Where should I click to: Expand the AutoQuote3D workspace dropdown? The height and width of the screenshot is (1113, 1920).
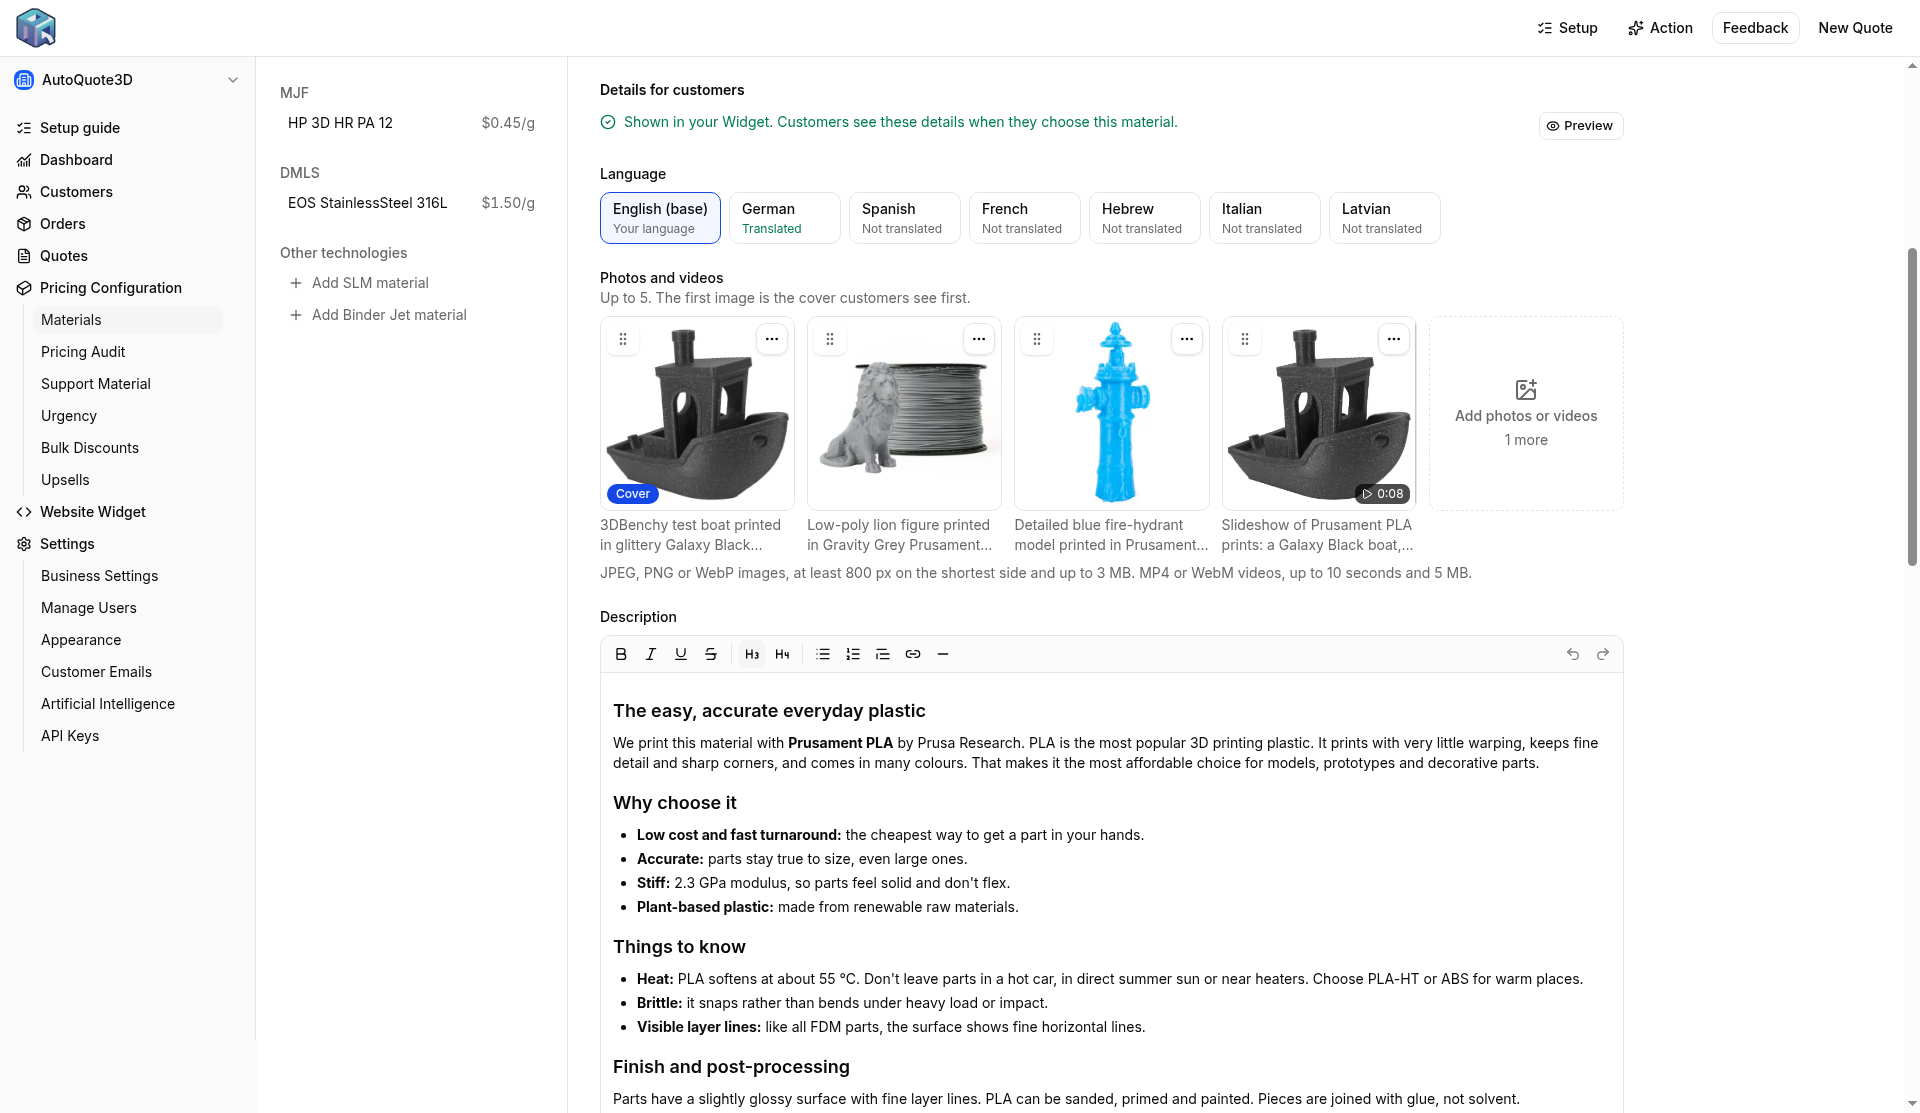pos(127,80)
